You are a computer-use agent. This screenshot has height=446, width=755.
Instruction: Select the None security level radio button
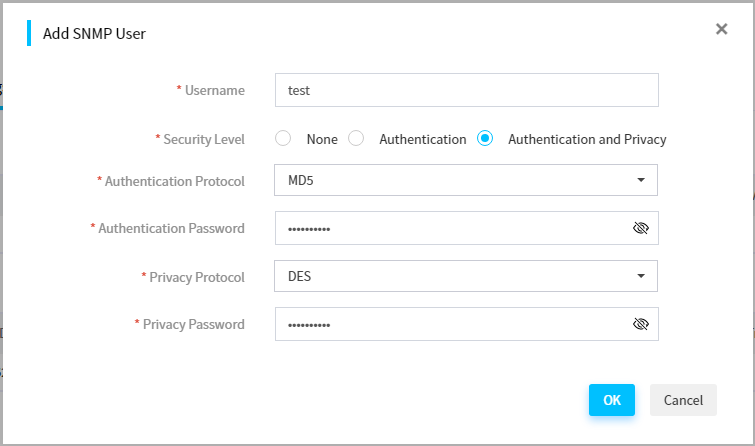[283, 138]
